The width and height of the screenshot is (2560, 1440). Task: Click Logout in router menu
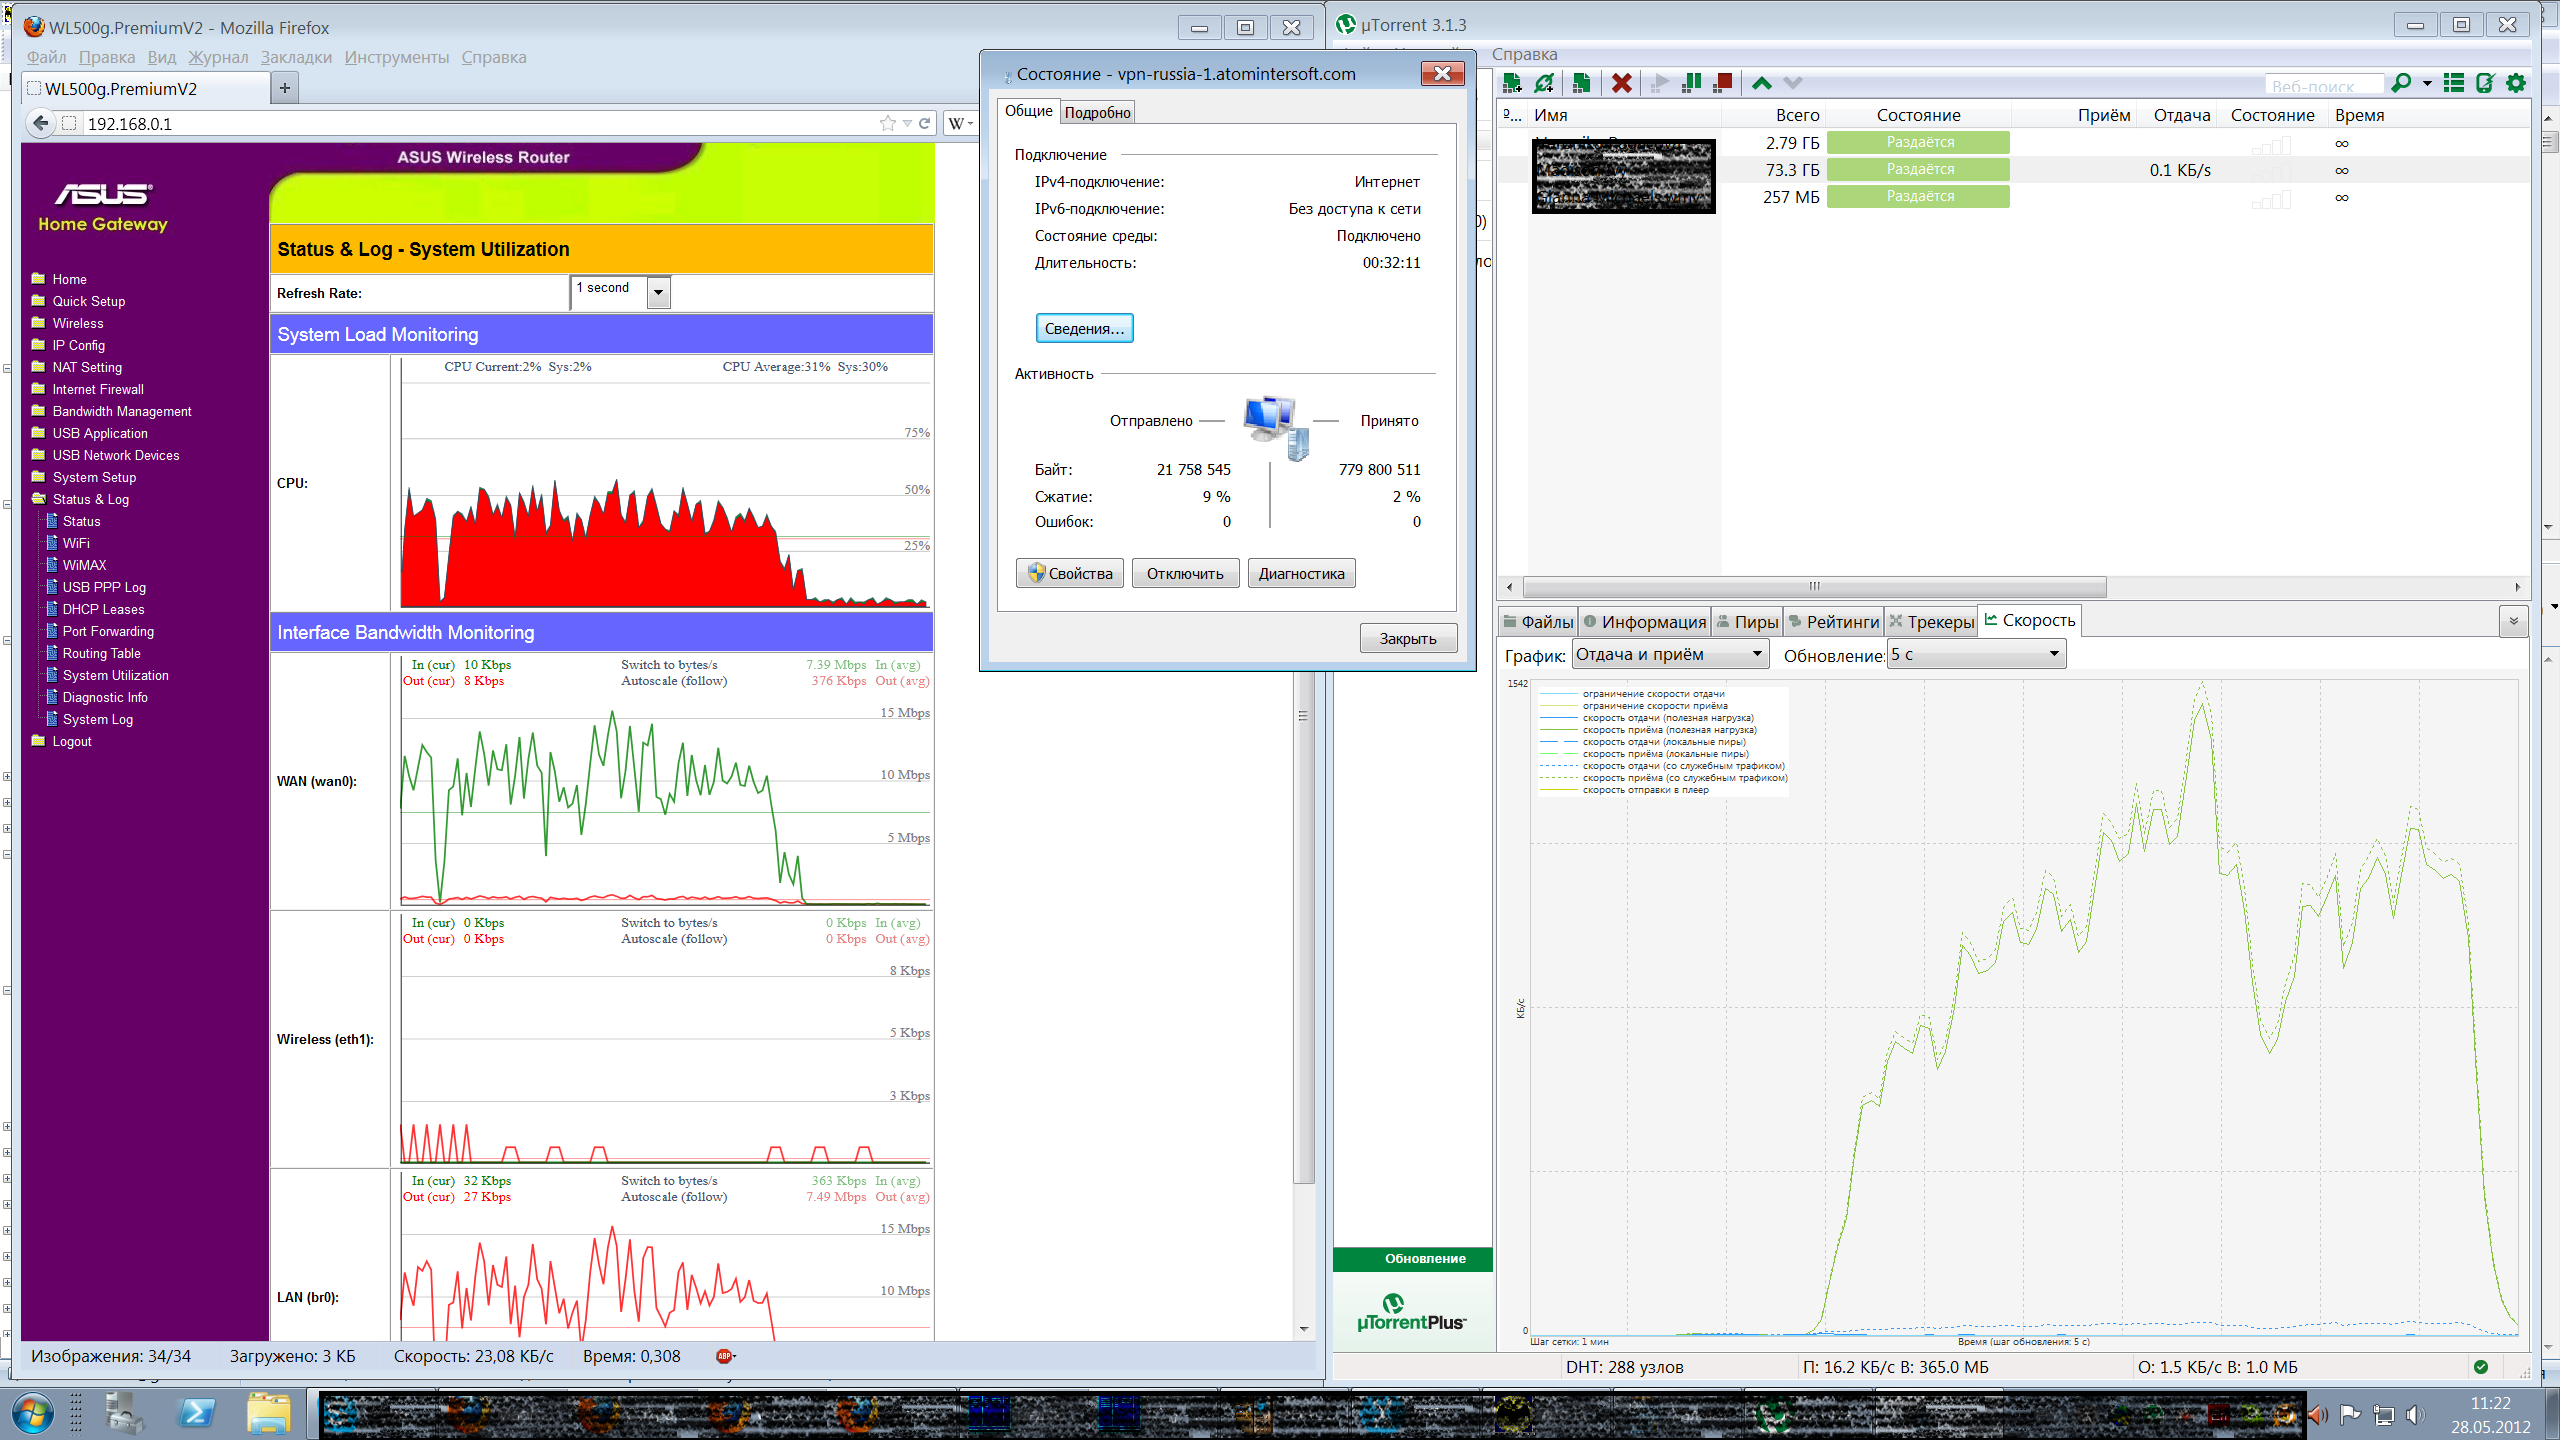(x=72, y=741)
